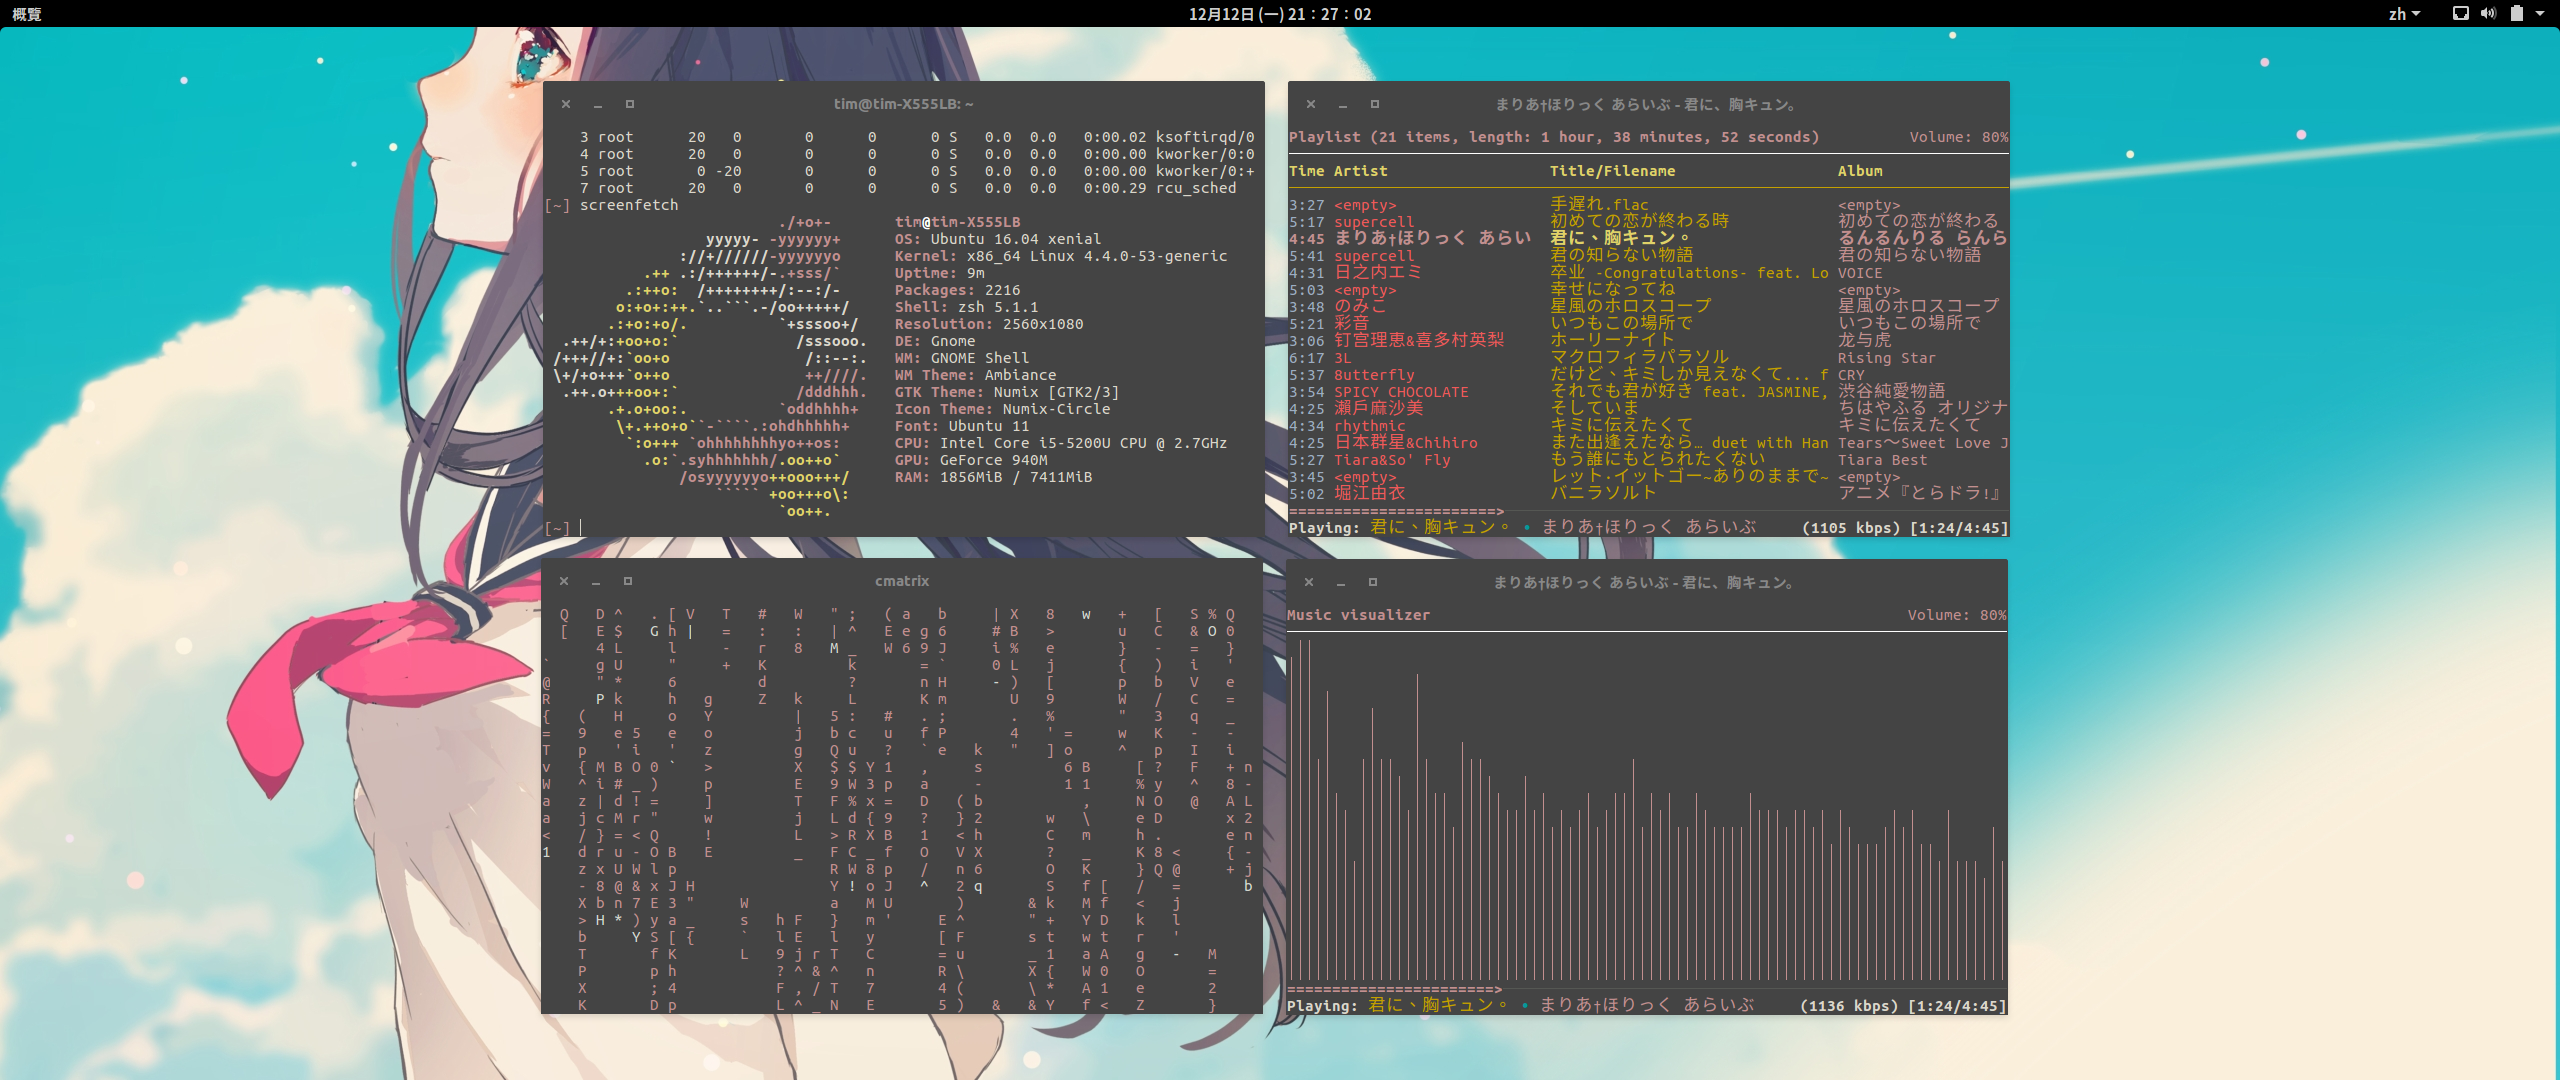The image size is (2560, 1080).
Task: Close the cmatrix window
Action: [x=564, y=581]
